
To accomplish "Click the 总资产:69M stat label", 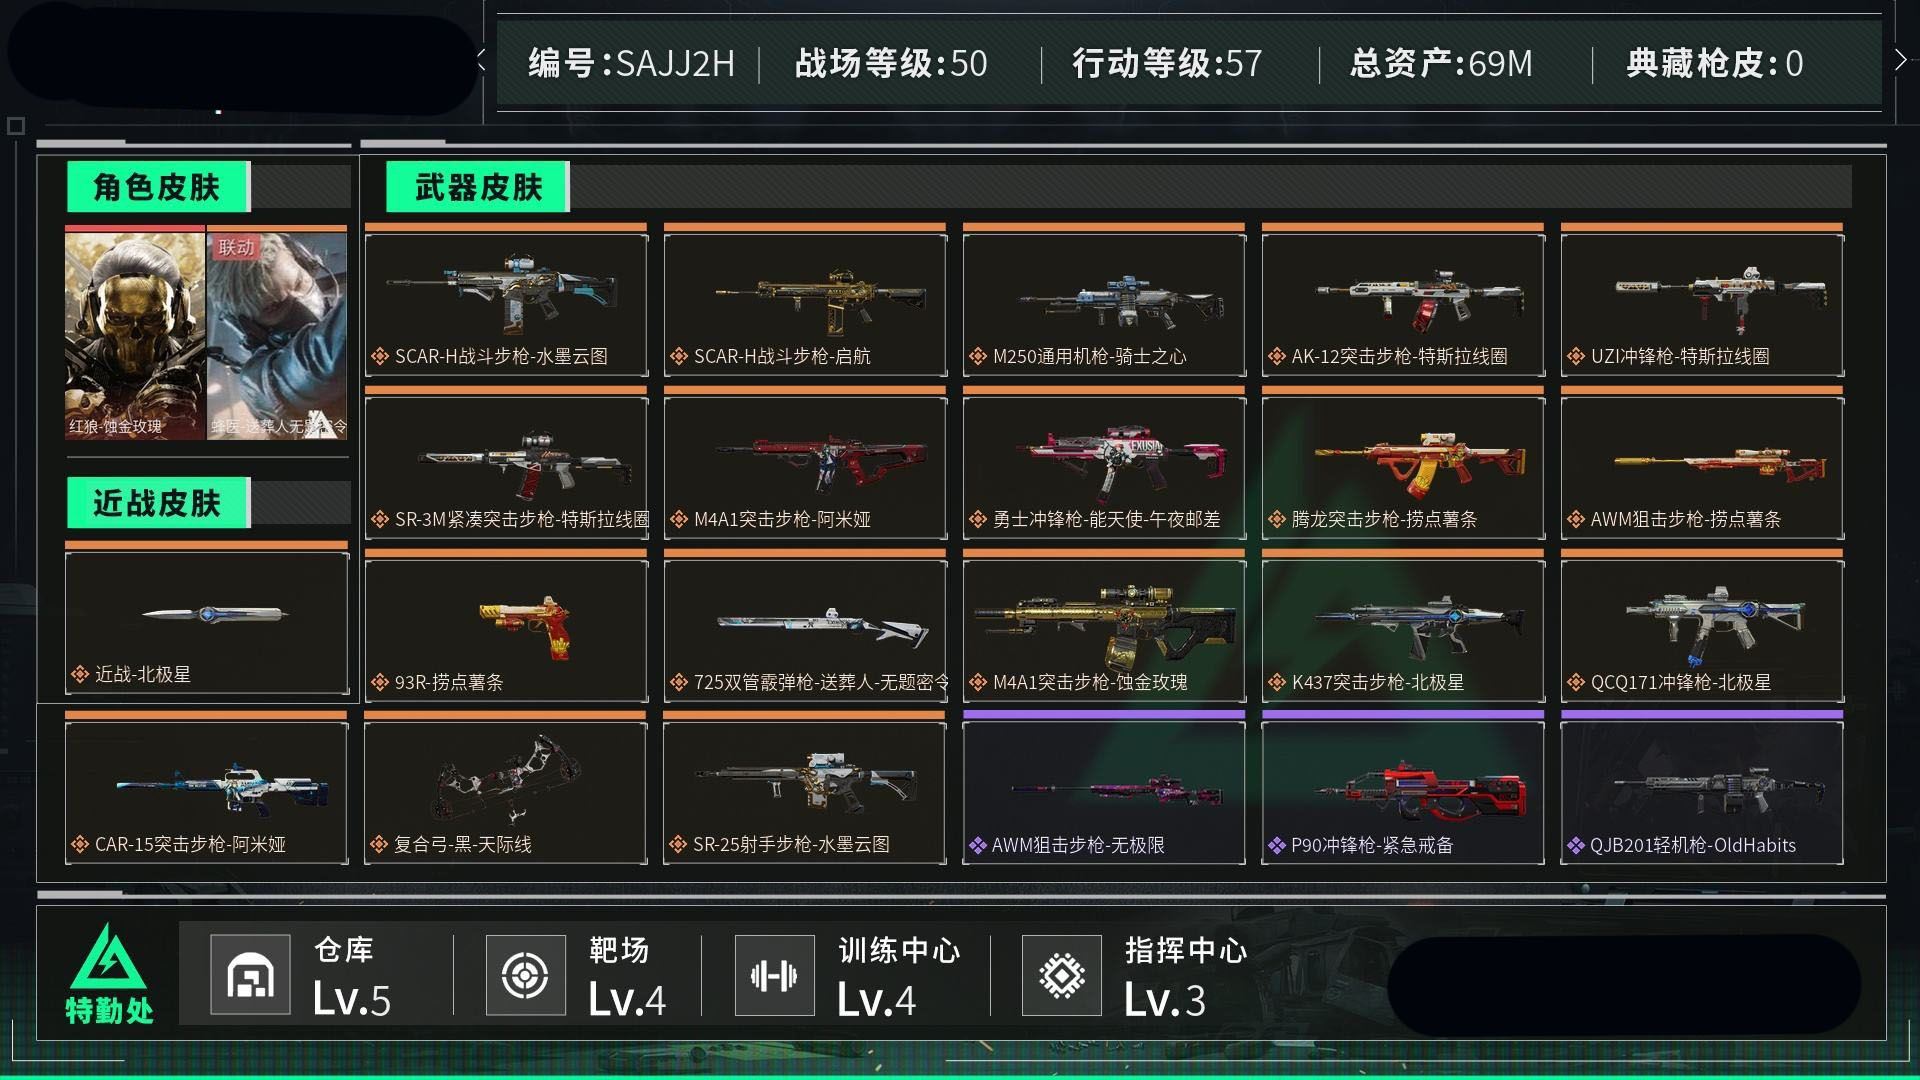I will click(1441, 63).
